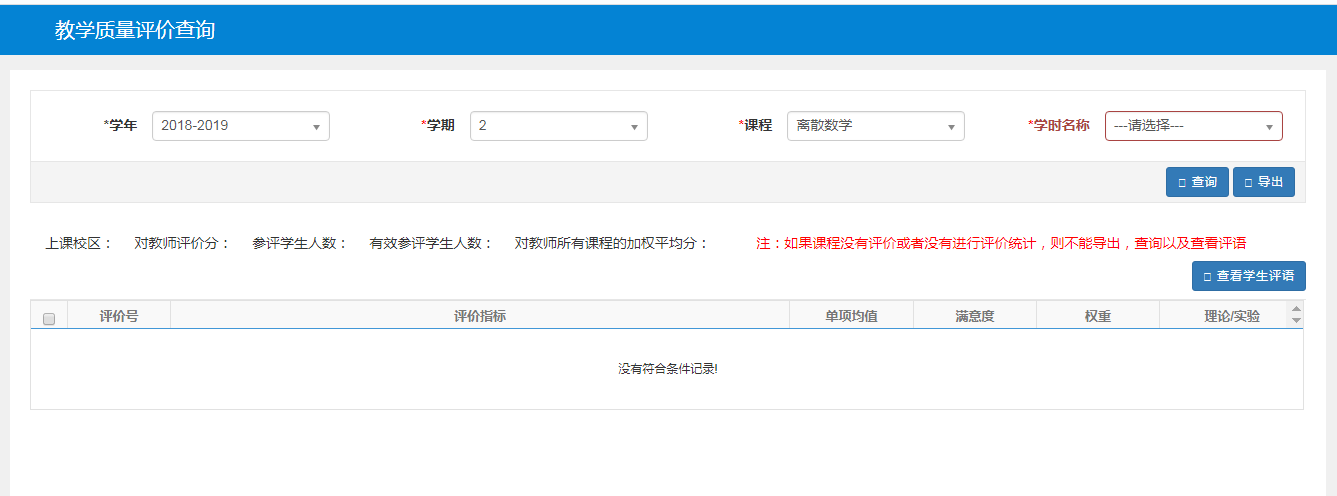Image resolution: width=1337 pixels, height=496 pixels.
Task: Click the 对教师评价分 label
Action: 182,243
